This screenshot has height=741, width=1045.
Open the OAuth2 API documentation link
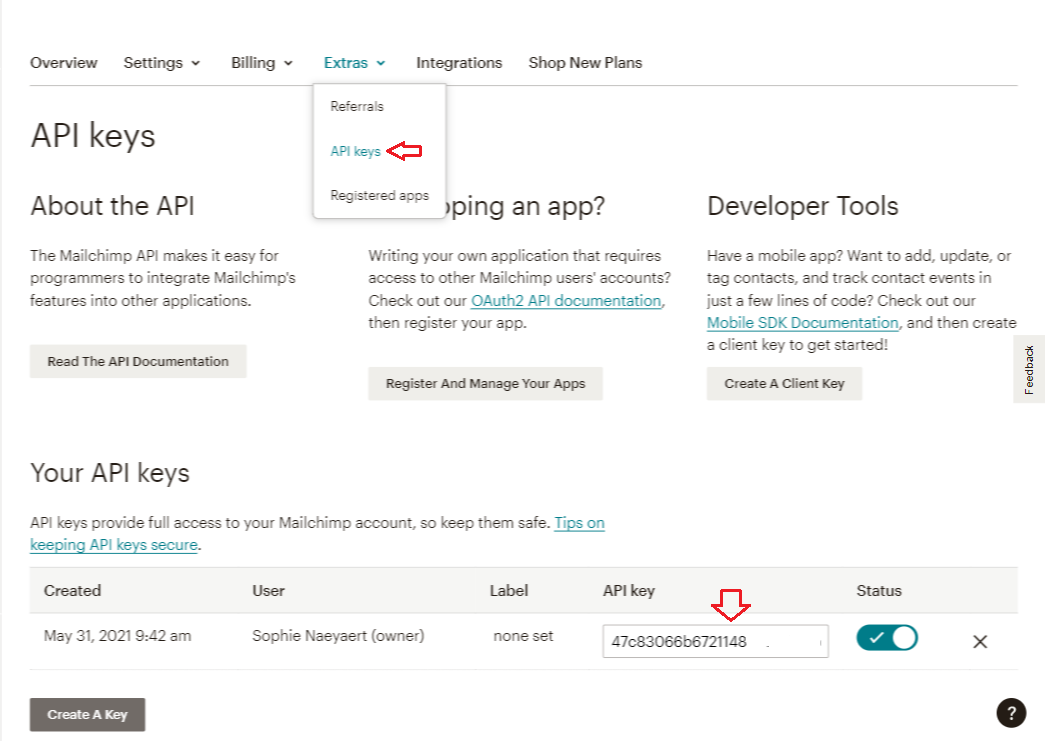tap(566, 301)
